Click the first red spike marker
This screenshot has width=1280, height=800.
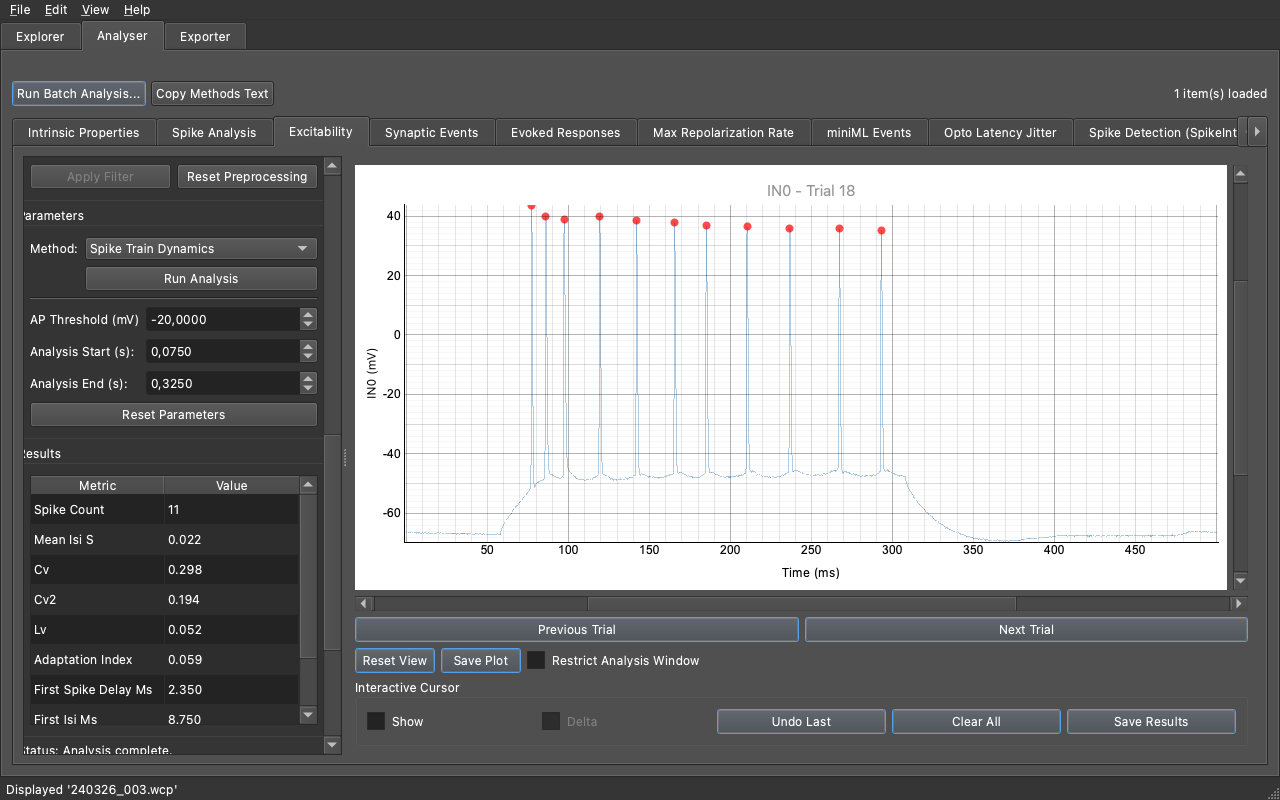pyautogui.click(x=531, y=206)
